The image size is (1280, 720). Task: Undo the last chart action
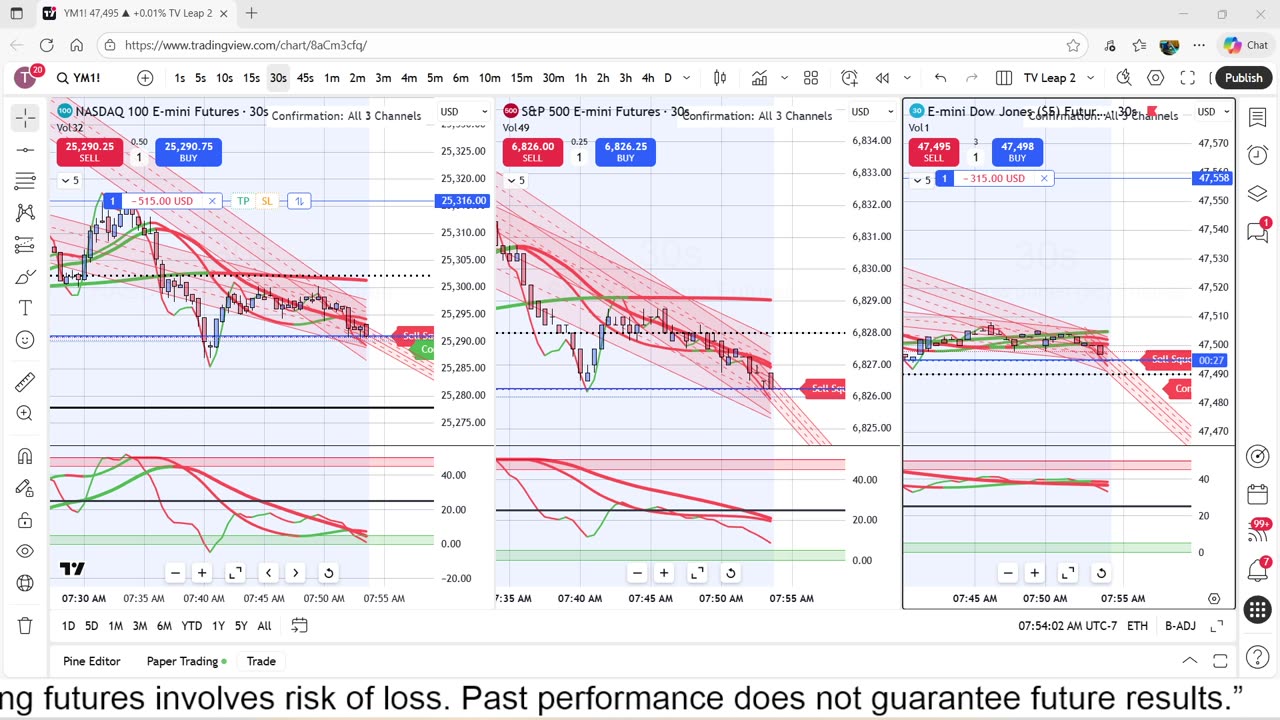940,78
